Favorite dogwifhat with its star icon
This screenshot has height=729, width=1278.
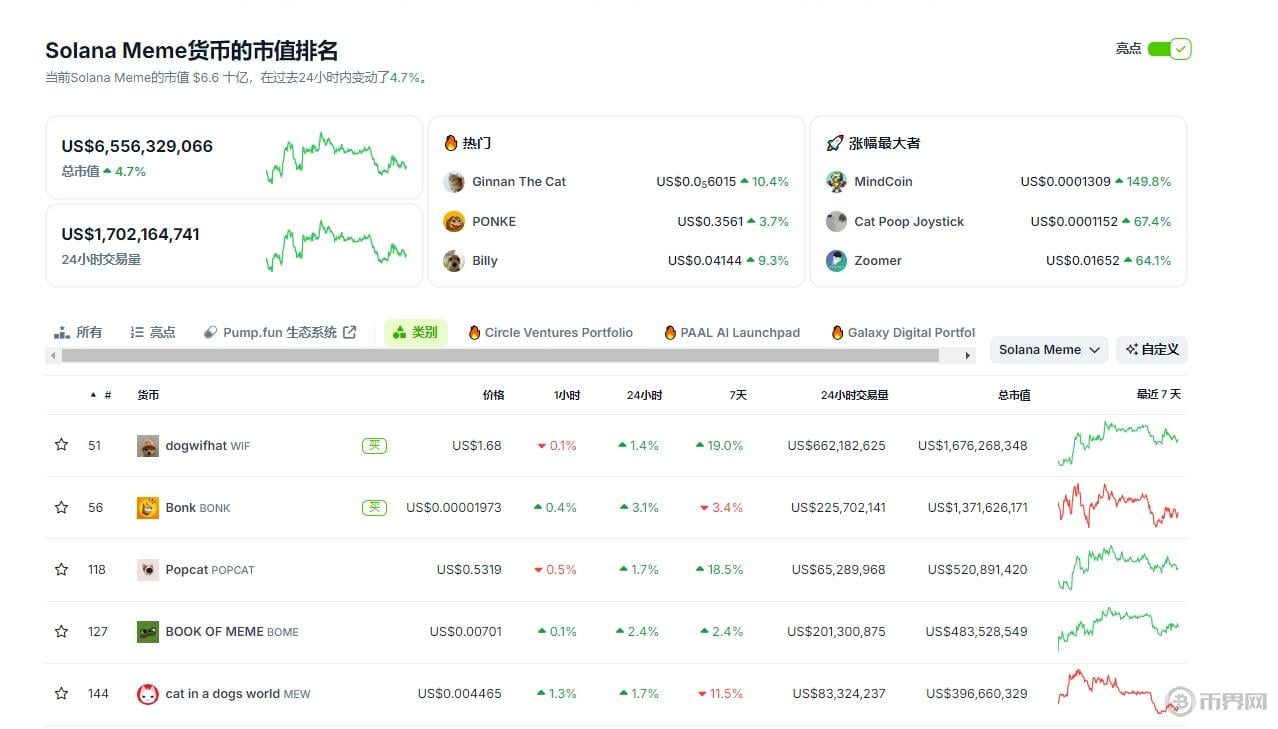click(61, 445)
